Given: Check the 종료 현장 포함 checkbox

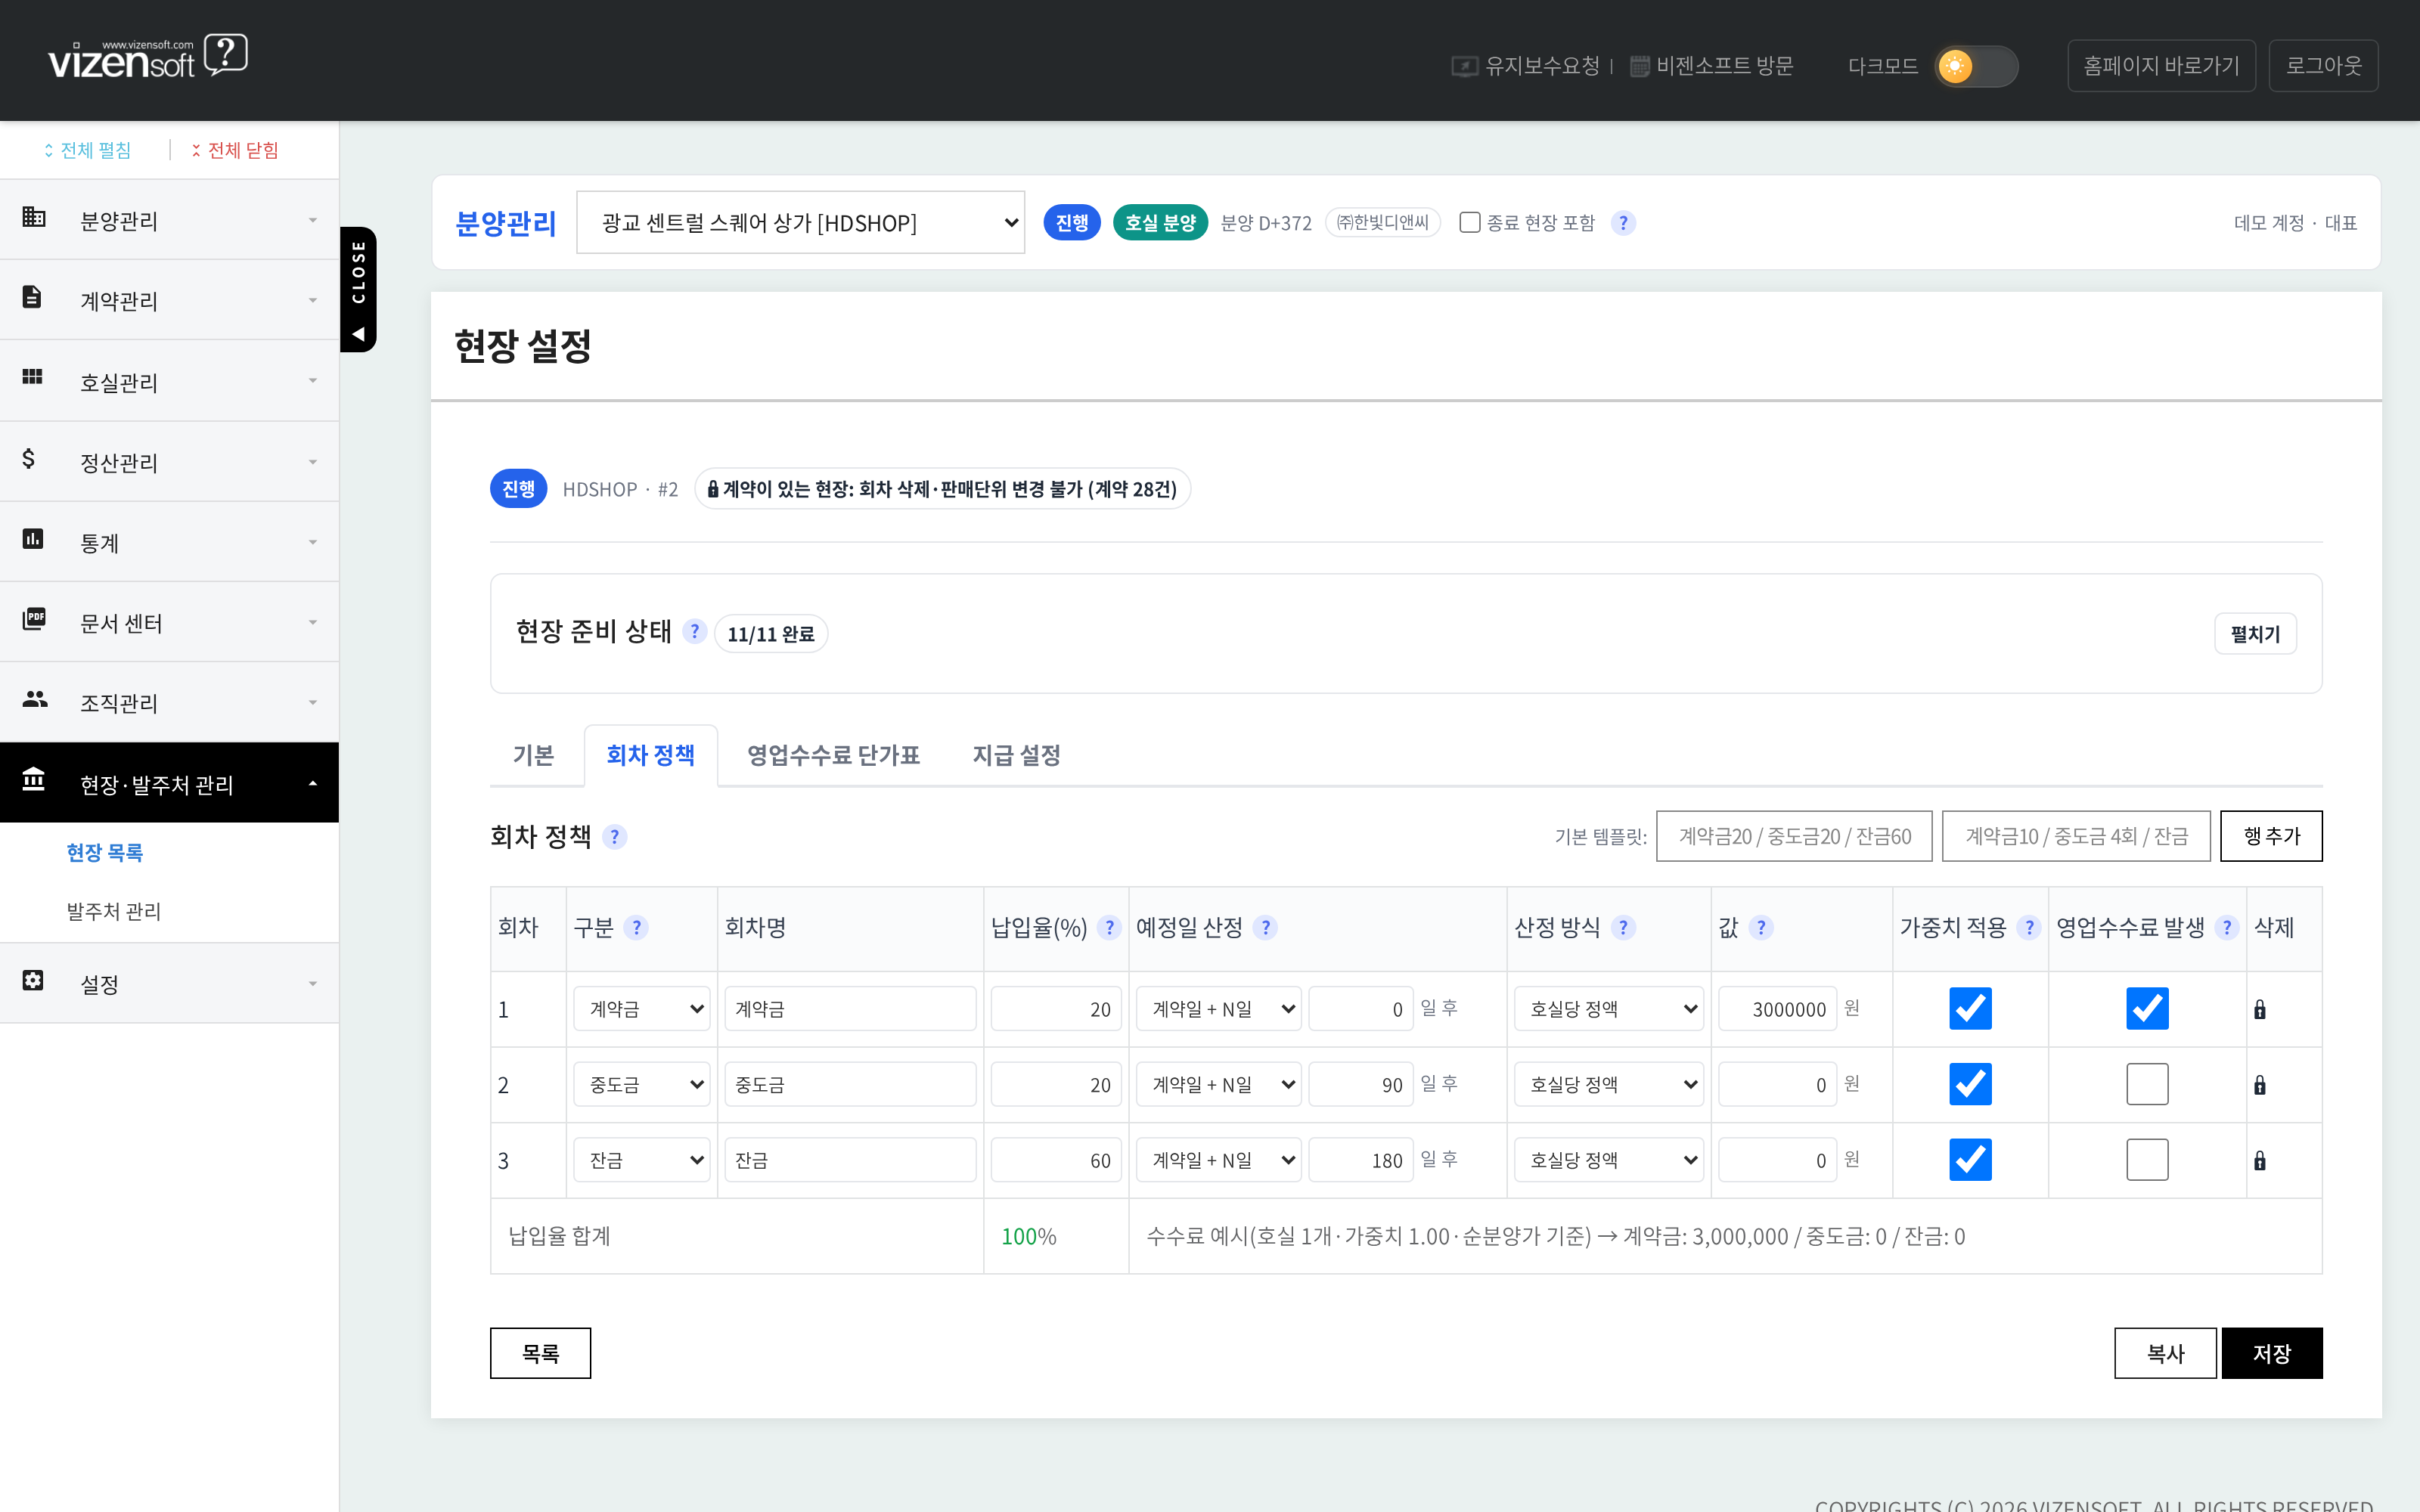Looking at the screenshot, I should (x=1470, y=222).
